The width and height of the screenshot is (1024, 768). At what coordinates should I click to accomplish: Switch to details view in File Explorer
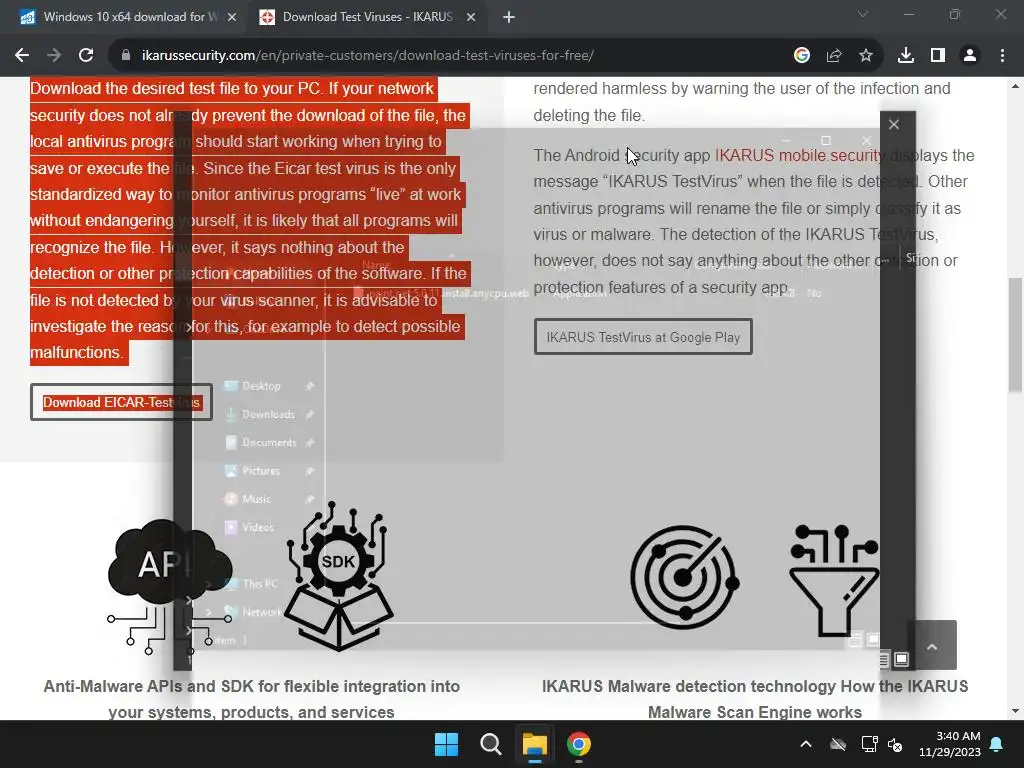point(884,659)
